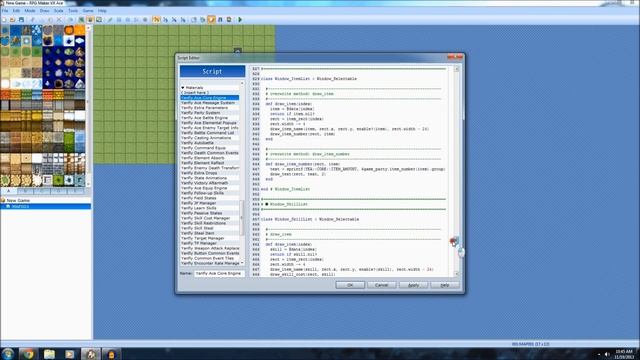Open the Edit menu

16,11
